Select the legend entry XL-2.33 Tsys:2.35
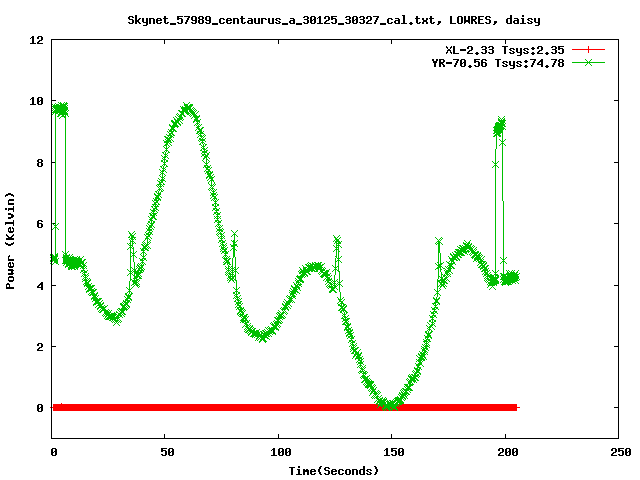 [x=504, y=50]
